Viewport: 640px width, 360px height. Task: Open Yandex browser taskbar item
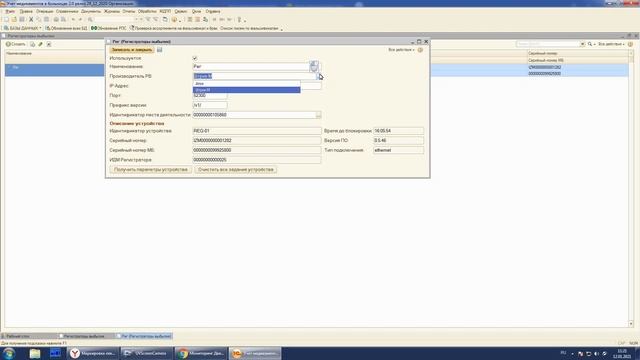(92, 353)
